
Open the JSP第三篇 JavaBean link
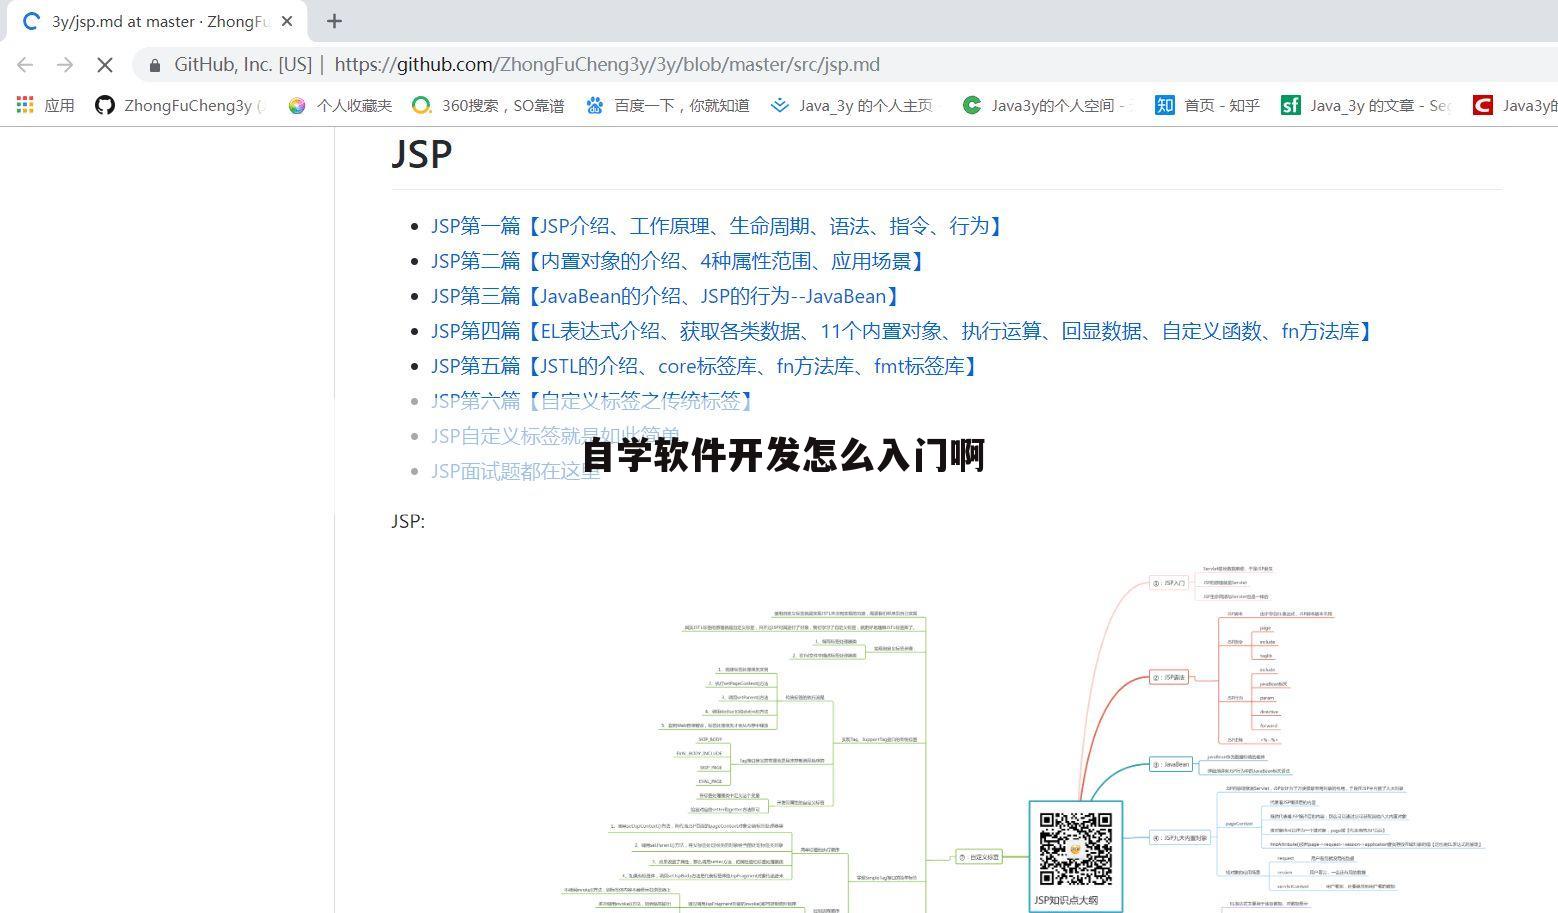tap(668, 296)
